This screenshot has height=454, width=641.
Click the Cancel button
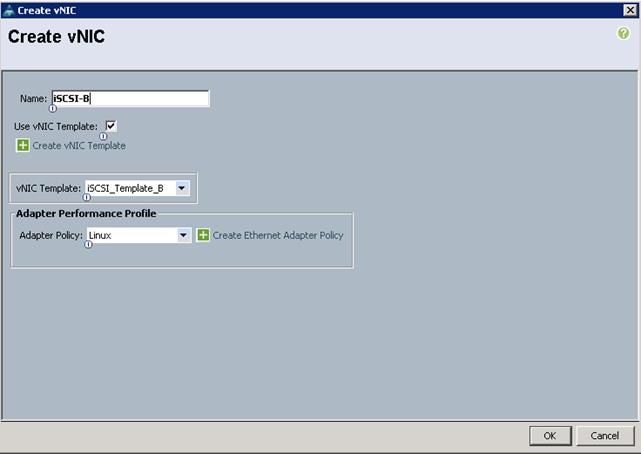605,436
